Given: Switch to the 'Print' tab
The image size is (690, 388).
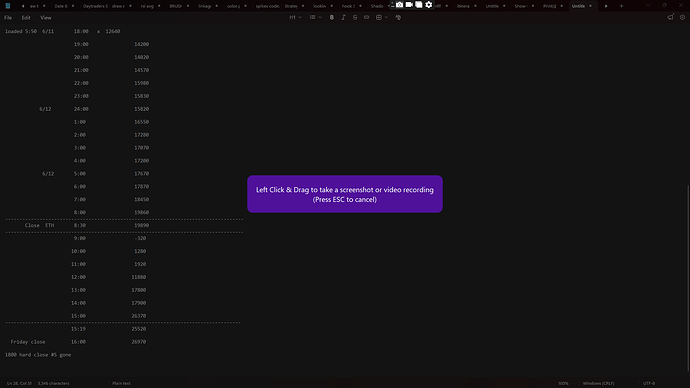Looking at the screenshot, I should (549, 6).
